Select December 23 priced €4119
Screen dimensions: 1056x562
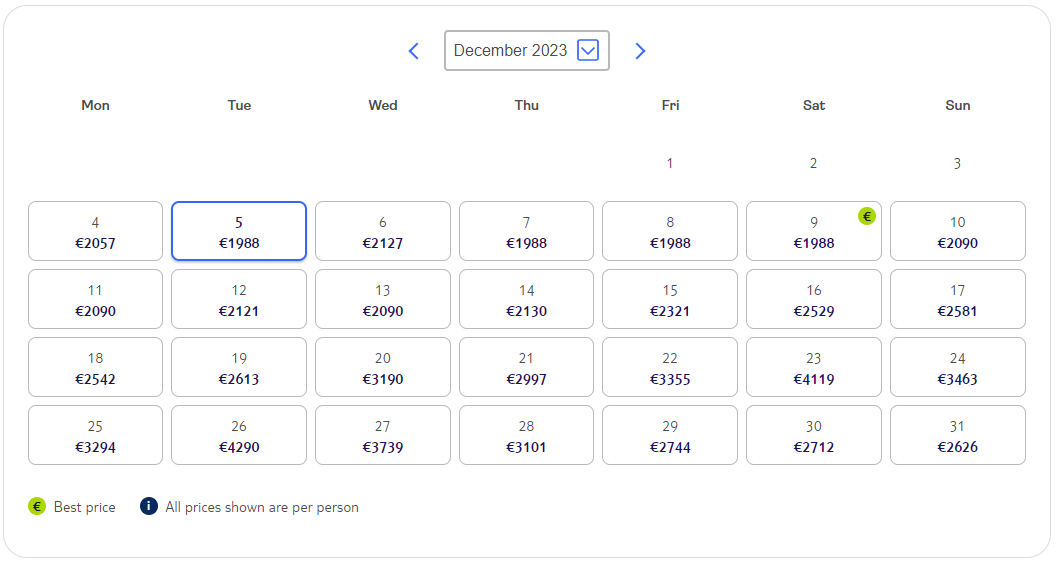pyautogui.click(x=814, y=367)
